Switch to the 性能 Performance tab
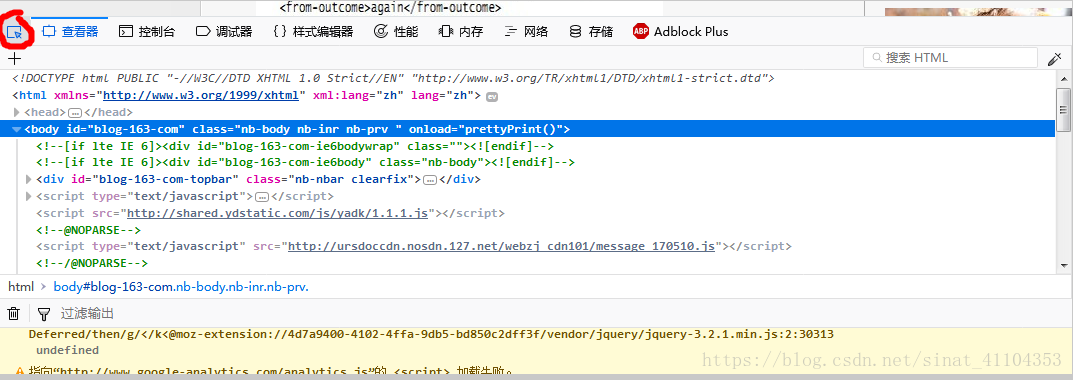Viewport: 1073px width, 380px height. tap(396, 31)
